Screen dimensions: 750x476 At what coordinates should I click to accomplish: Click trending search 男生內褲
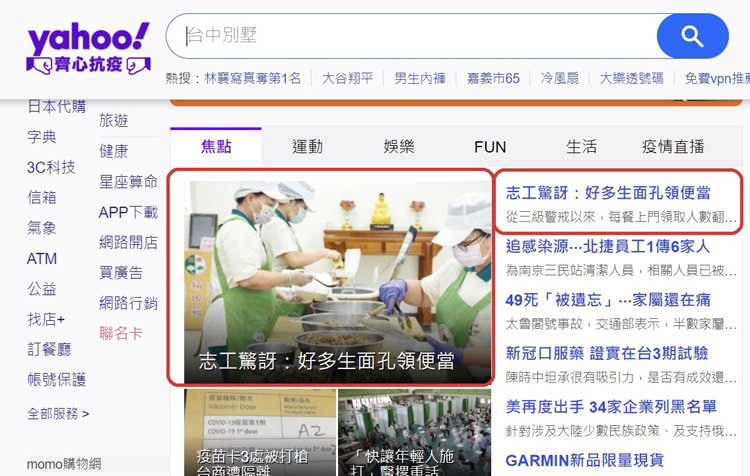[419, 78]
